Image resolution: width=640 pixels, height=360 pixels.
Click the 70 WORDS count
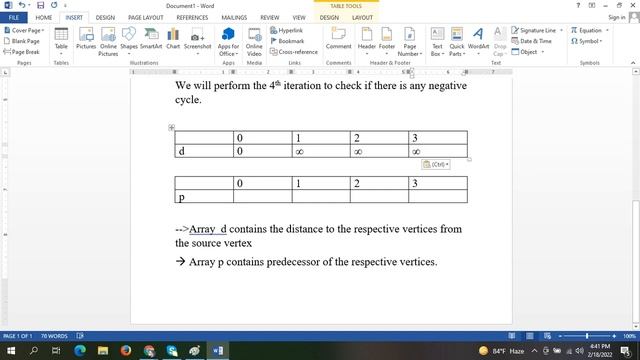pos(54,336)
